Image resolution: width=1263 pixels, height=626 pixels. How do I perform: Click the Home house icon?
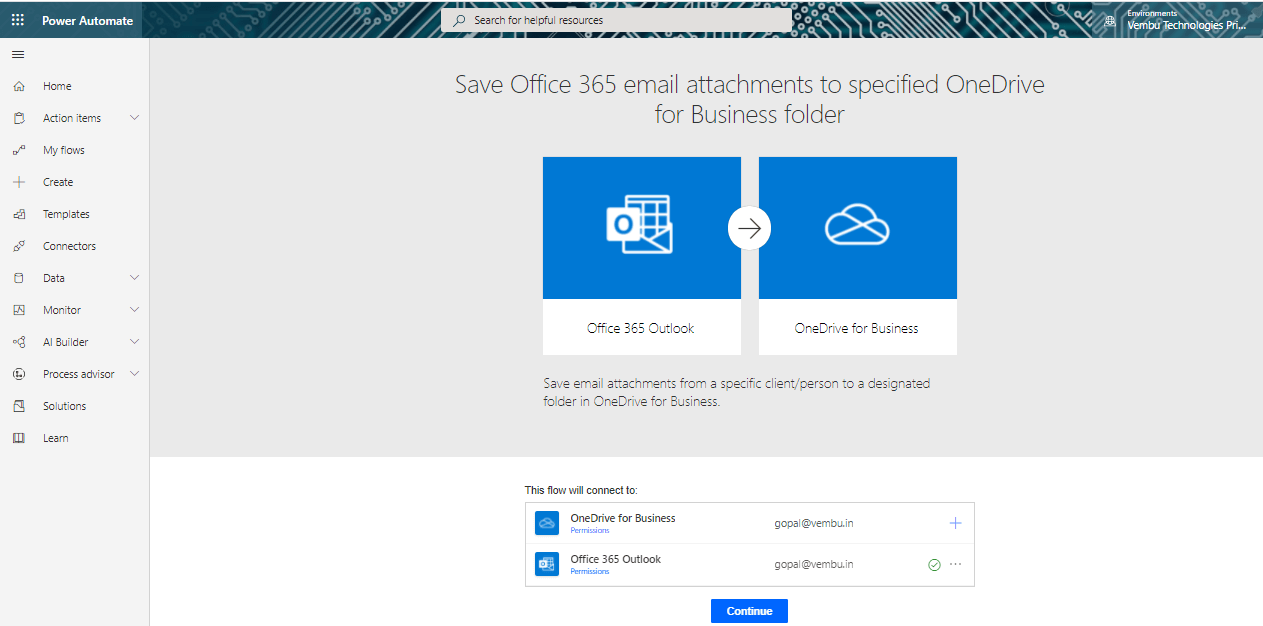click(x=19, y=86)
